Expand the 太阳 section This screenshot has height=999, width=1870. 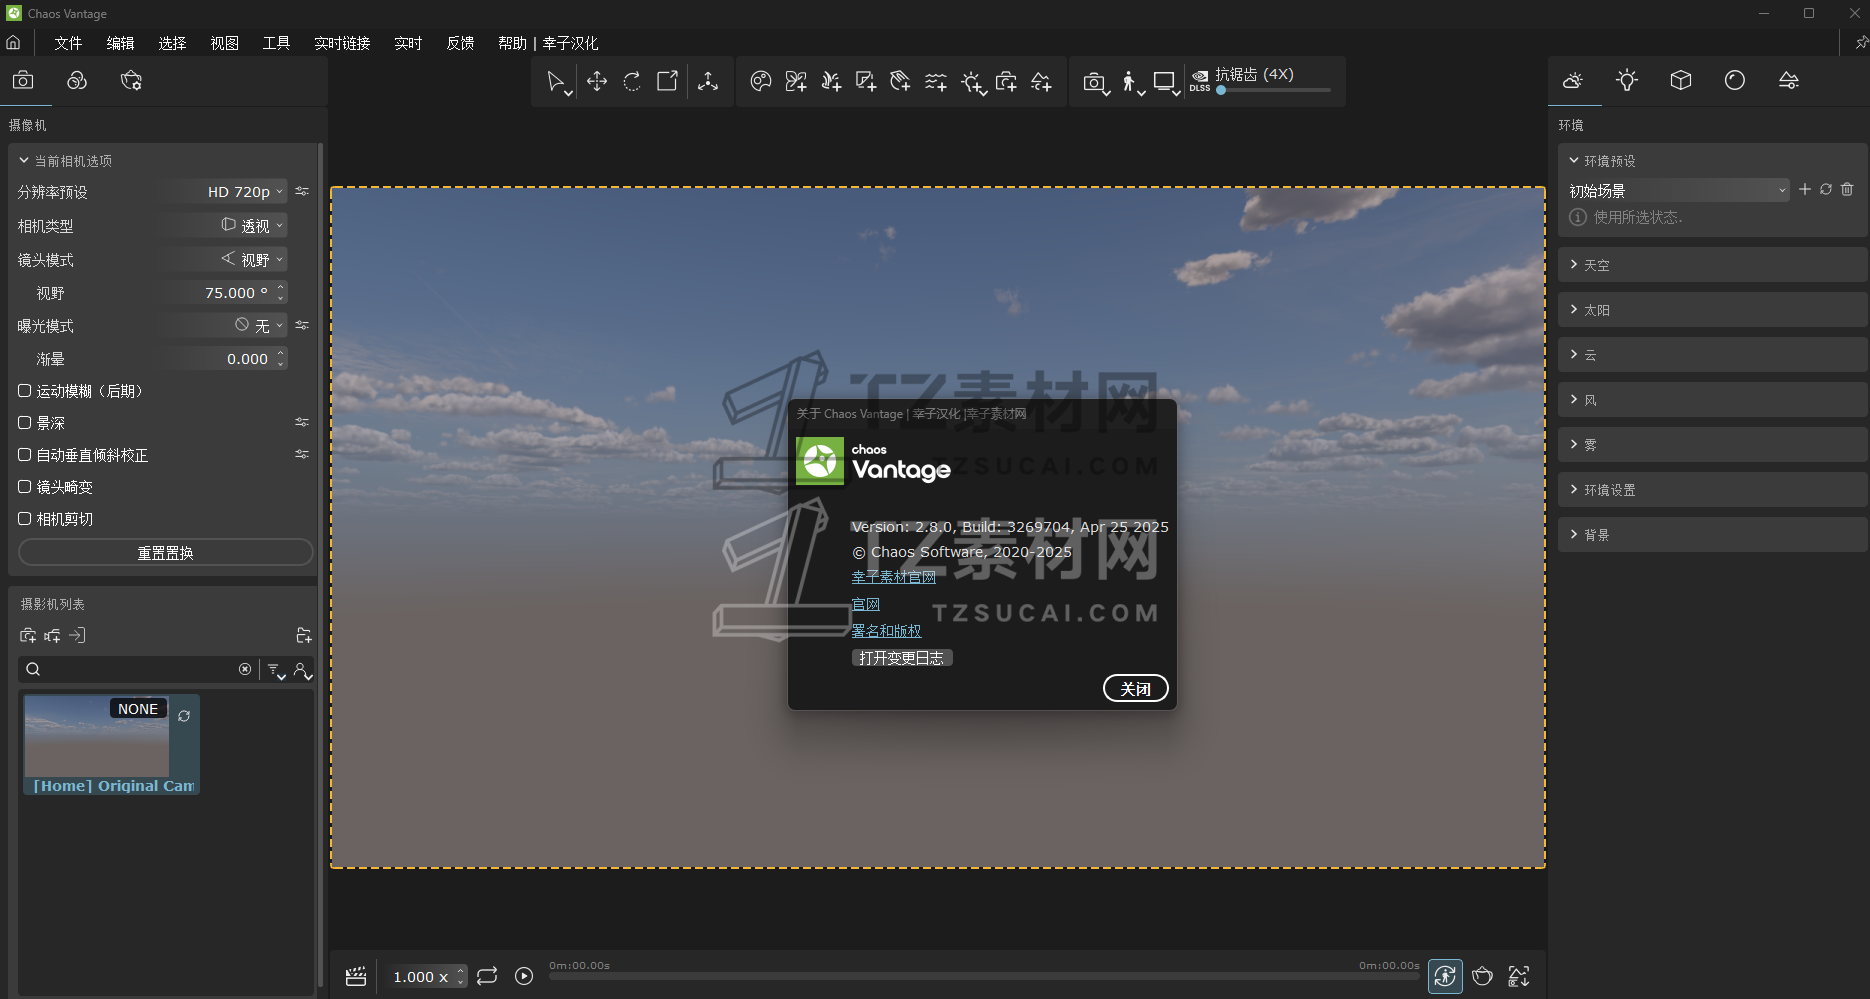coord(1712,310)
